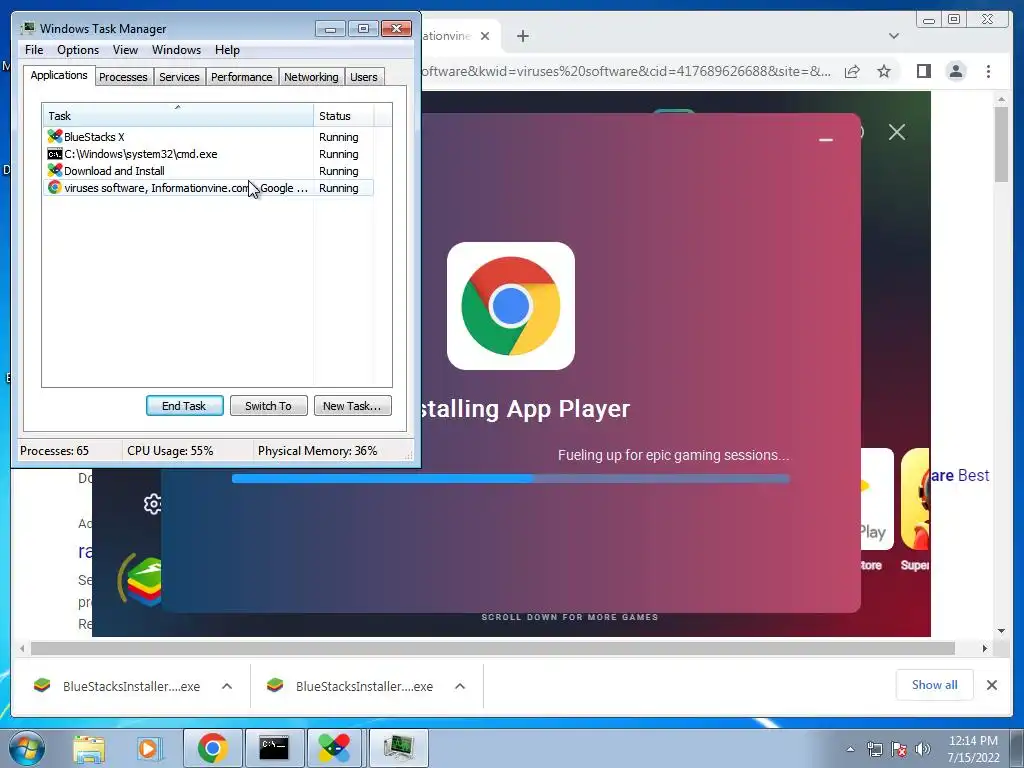The image size is (1024, 768).
Task: Click the Play Store app tile
Action: (x=877, y=500)
